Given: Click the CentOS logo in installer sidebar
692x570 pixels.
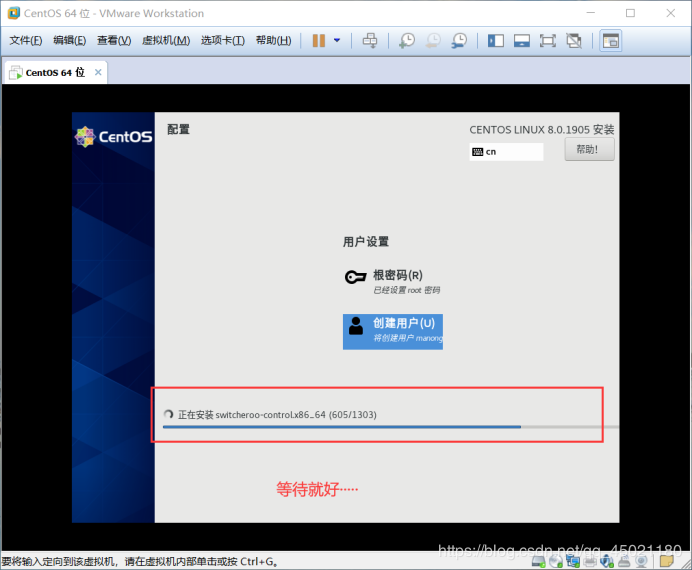Looking at the screenshot, I should tap(114, 137).
